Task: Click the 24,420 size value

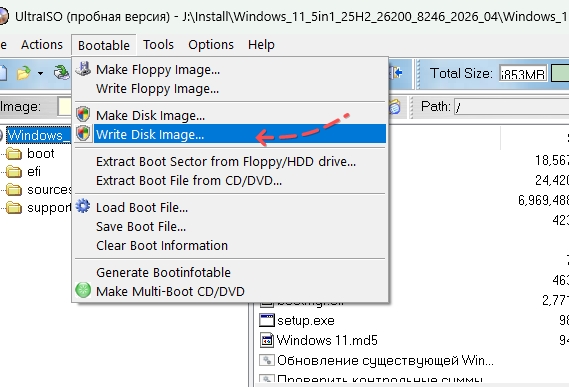Action: coord(552,180)
